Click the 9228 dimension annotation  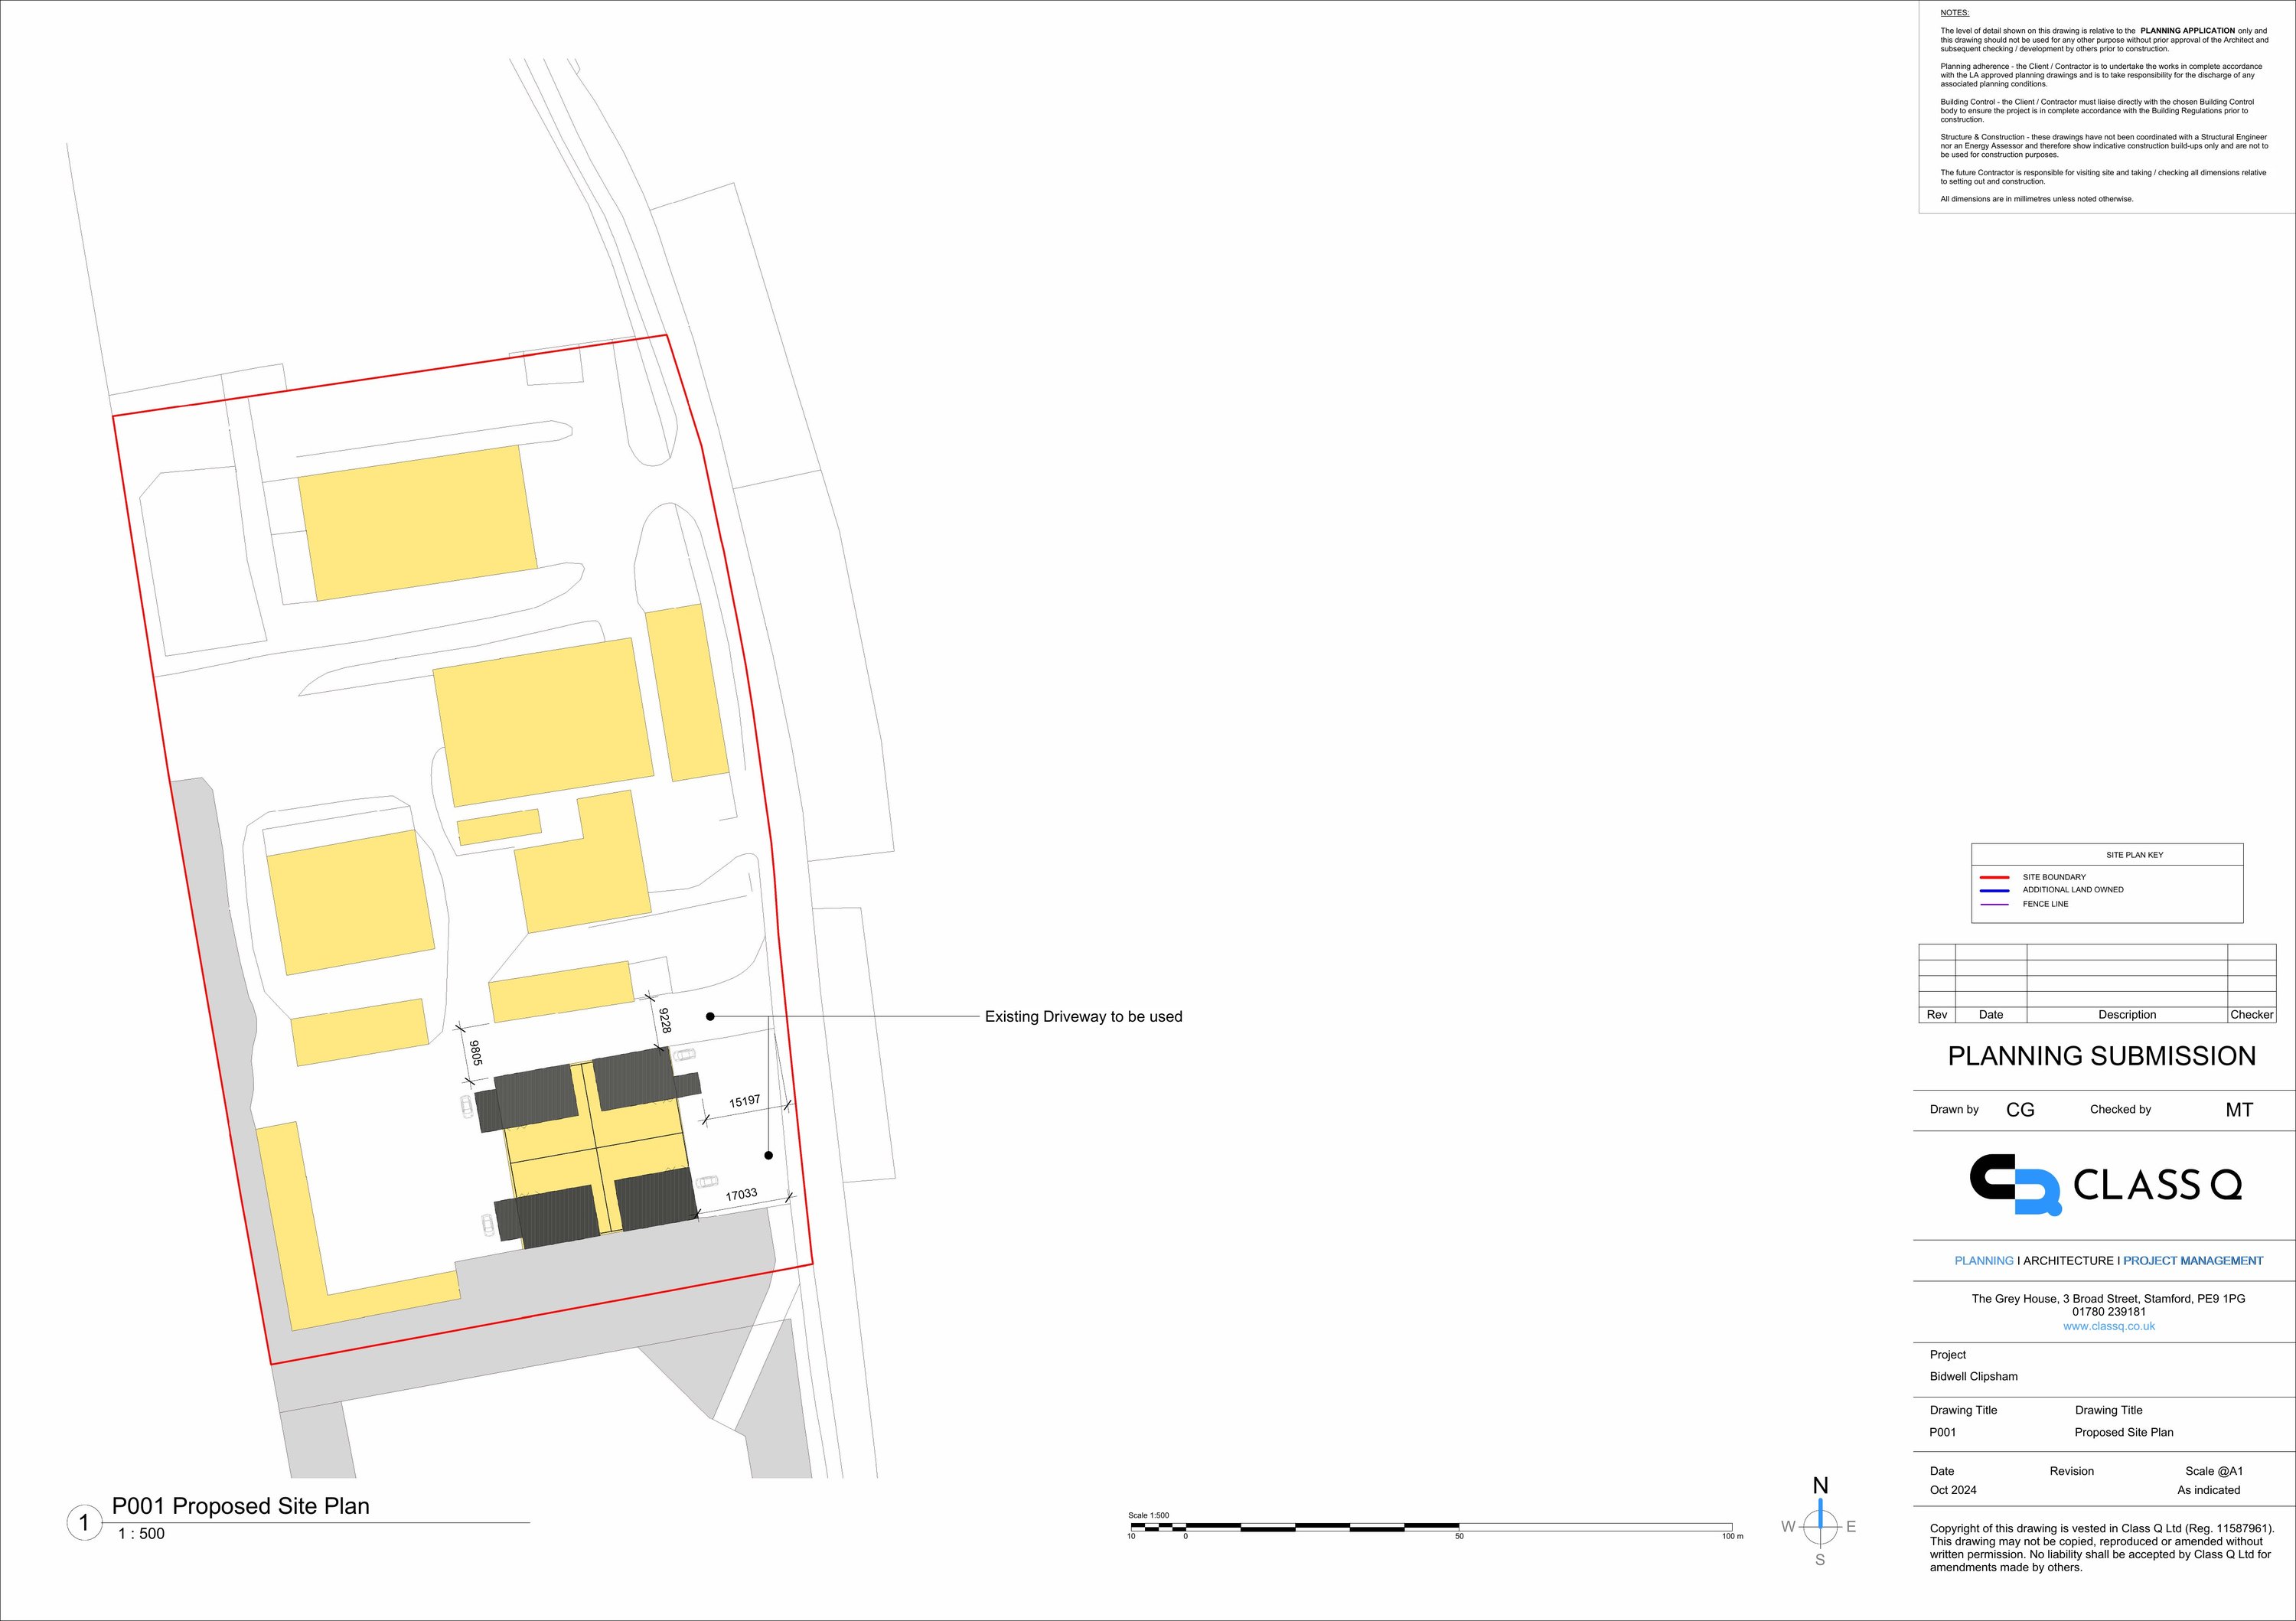665,1020
